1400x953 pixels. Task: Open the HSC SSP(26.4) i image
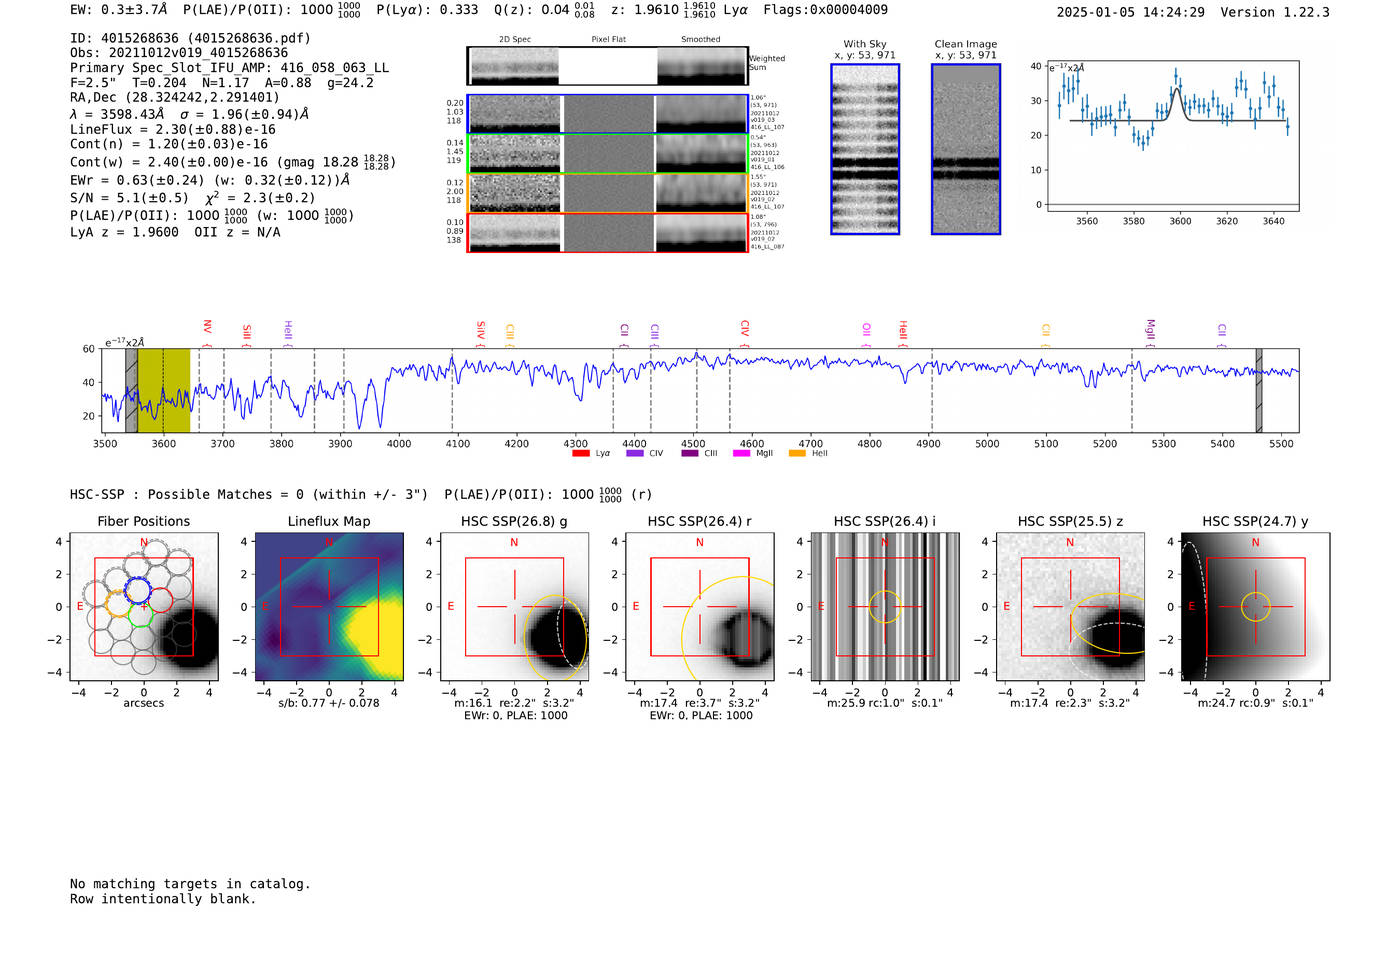click(x=885, y=607)
